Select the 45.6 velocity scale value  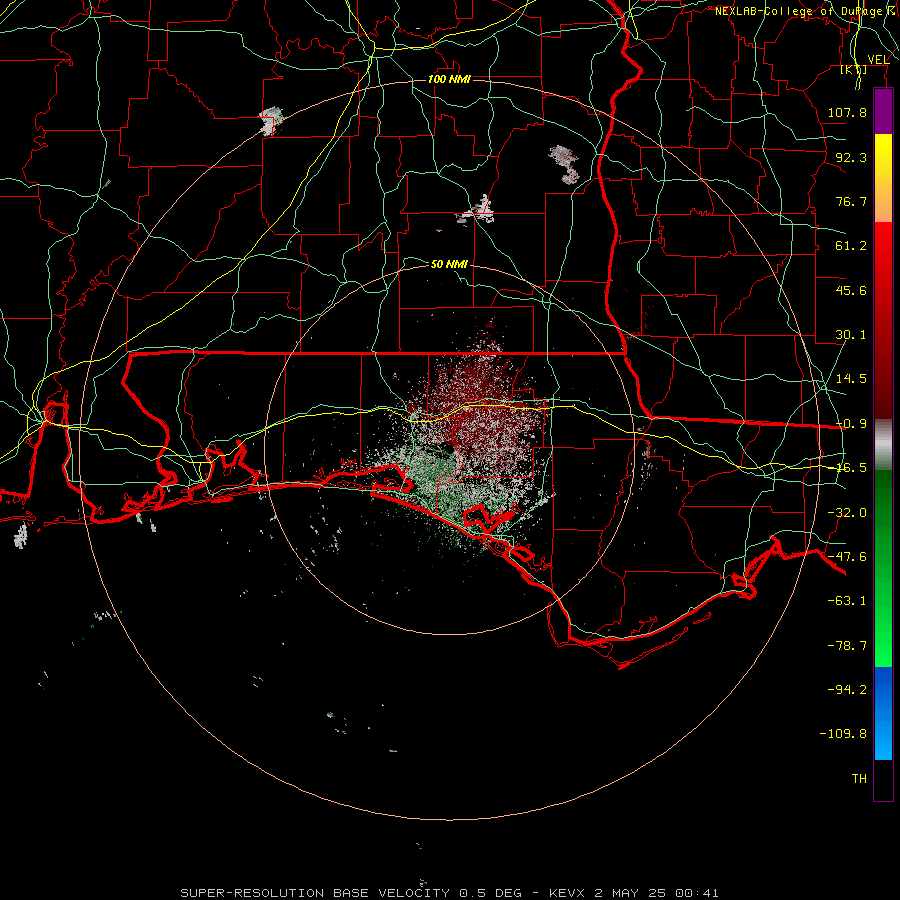point(851,290)
